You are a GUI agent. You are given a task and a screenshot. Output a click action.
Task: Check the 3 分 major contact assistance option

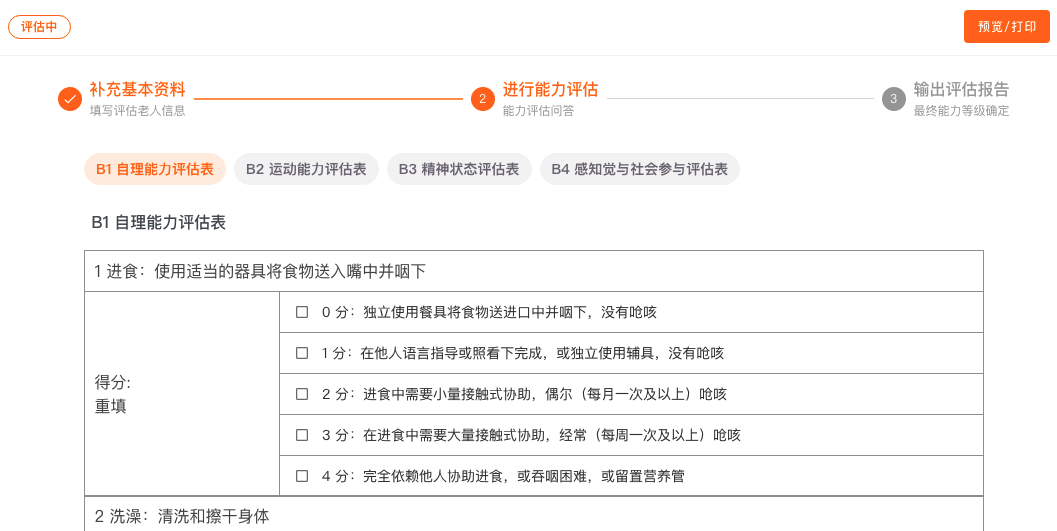pos(302,435)
